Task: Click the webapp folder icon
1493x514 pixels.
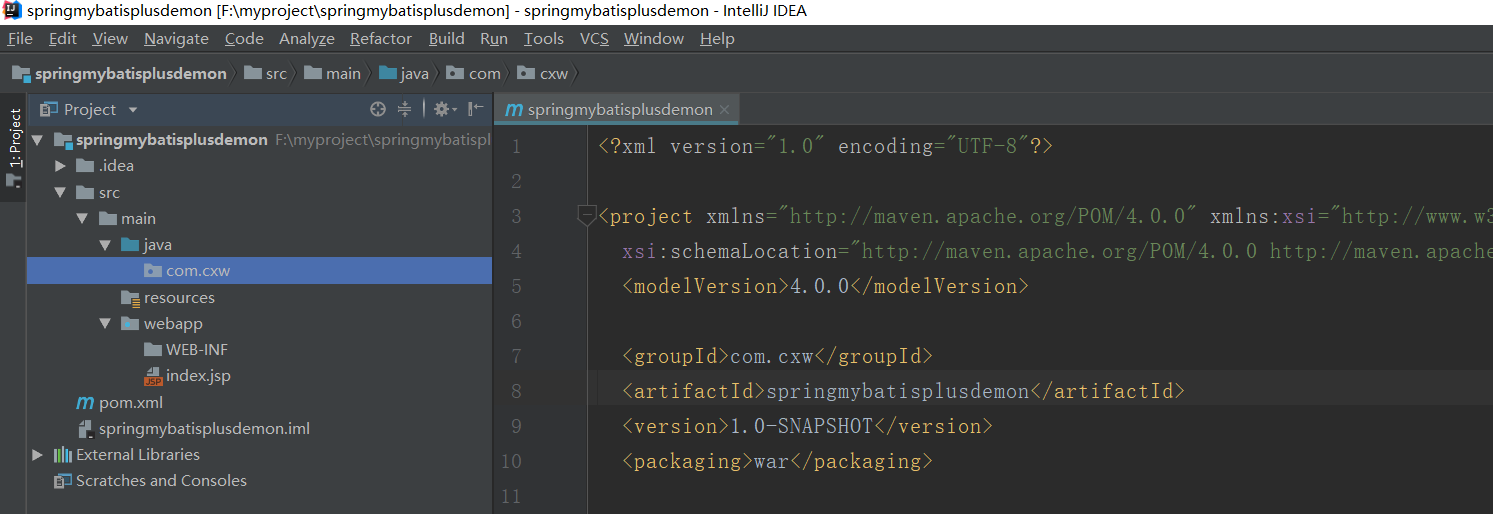Action: click(130, 323)
